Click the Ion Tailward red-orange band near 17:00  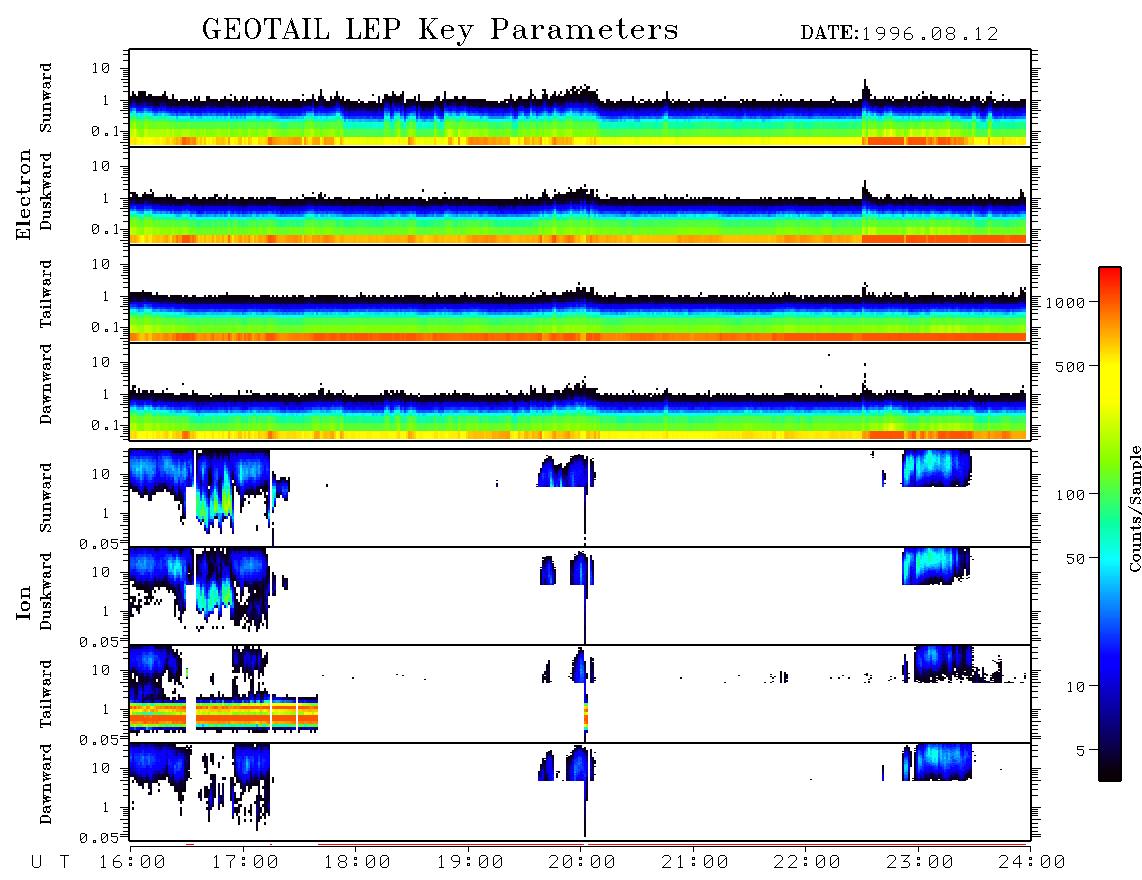(x=233, y=714)
